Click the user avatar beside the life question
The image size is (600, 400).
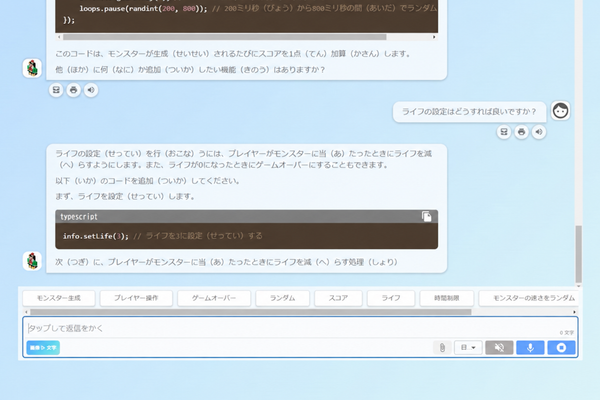(561, 111)
